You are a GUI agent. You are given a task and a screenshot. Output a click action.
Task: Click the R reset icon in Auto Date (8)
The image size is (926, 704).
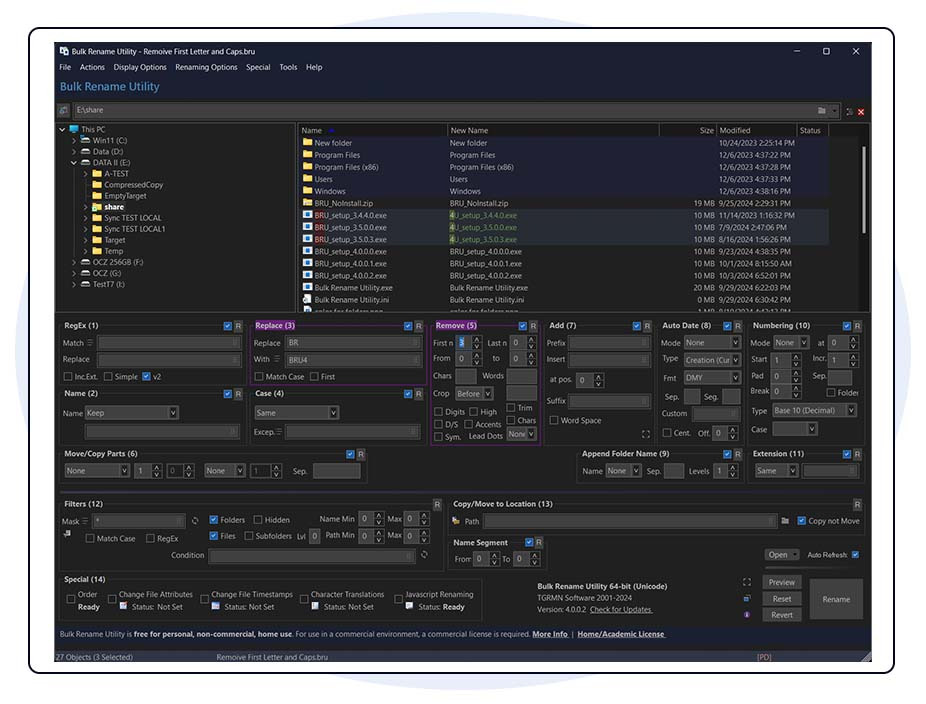[738, 326]
